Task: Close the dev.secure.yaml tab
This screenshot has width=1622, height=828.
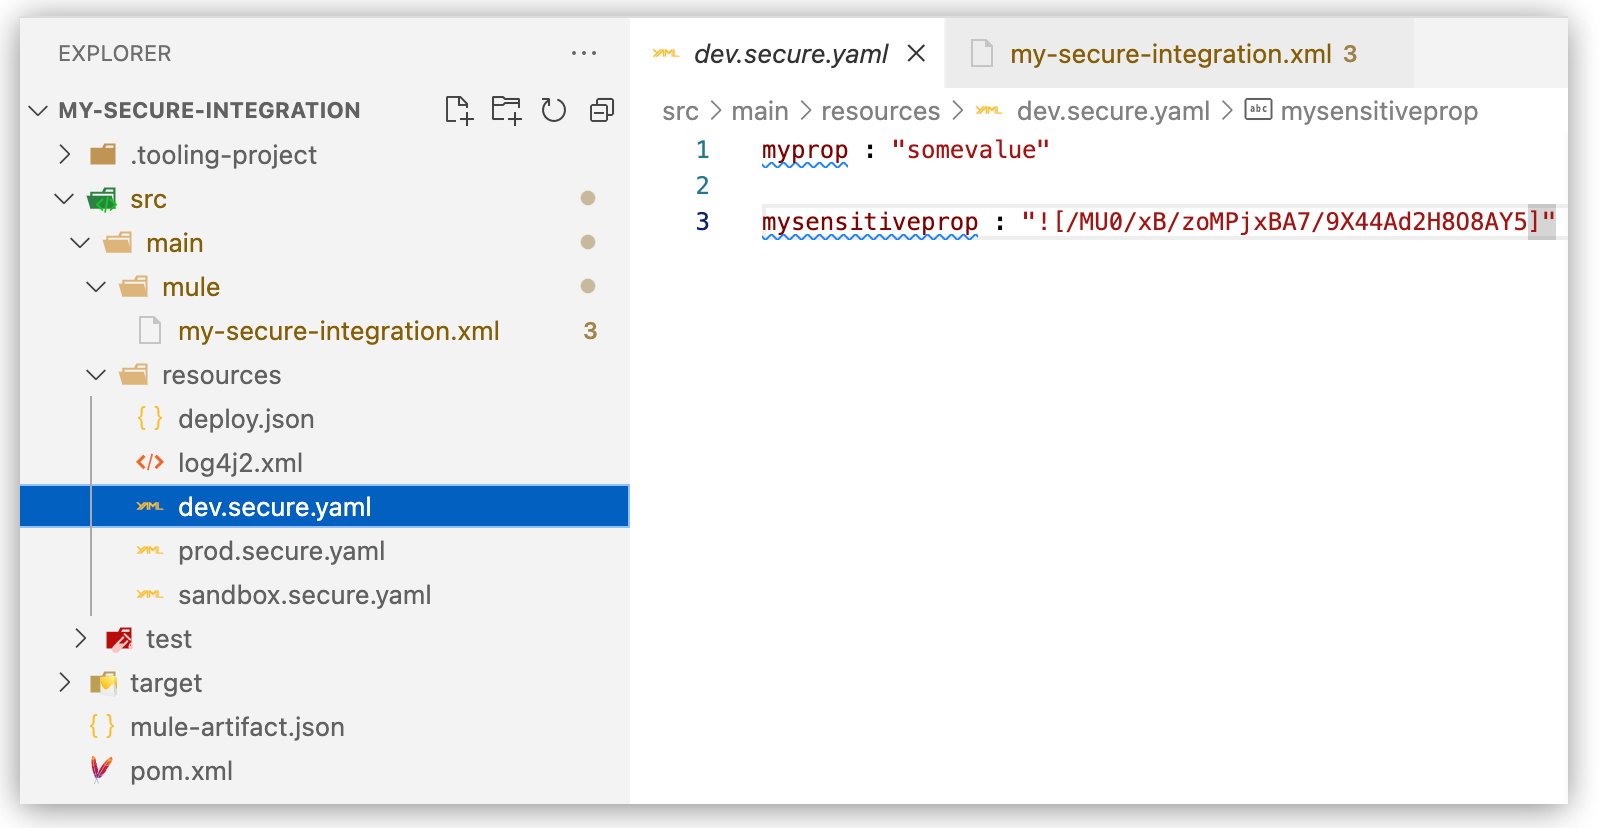Action: pyautogui.click(x=916, y=53)
